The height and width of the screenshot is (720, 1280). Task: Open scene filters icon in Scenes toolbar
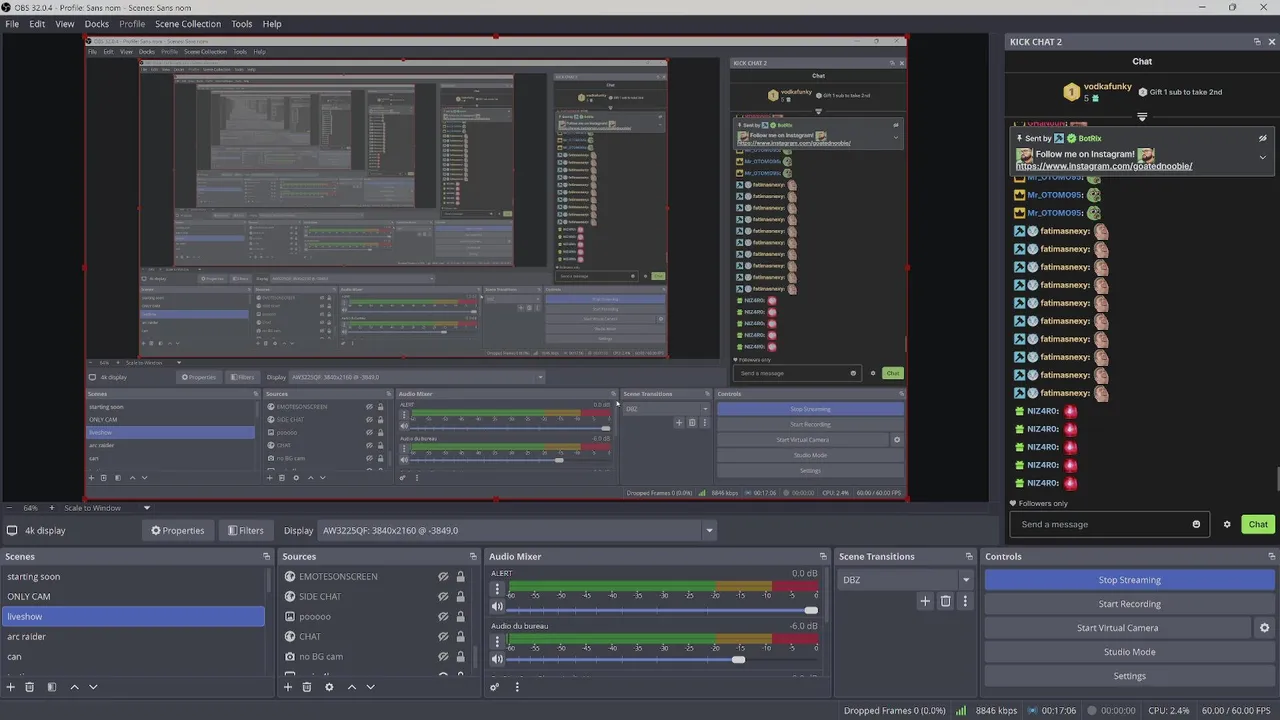tap(52, 687)
